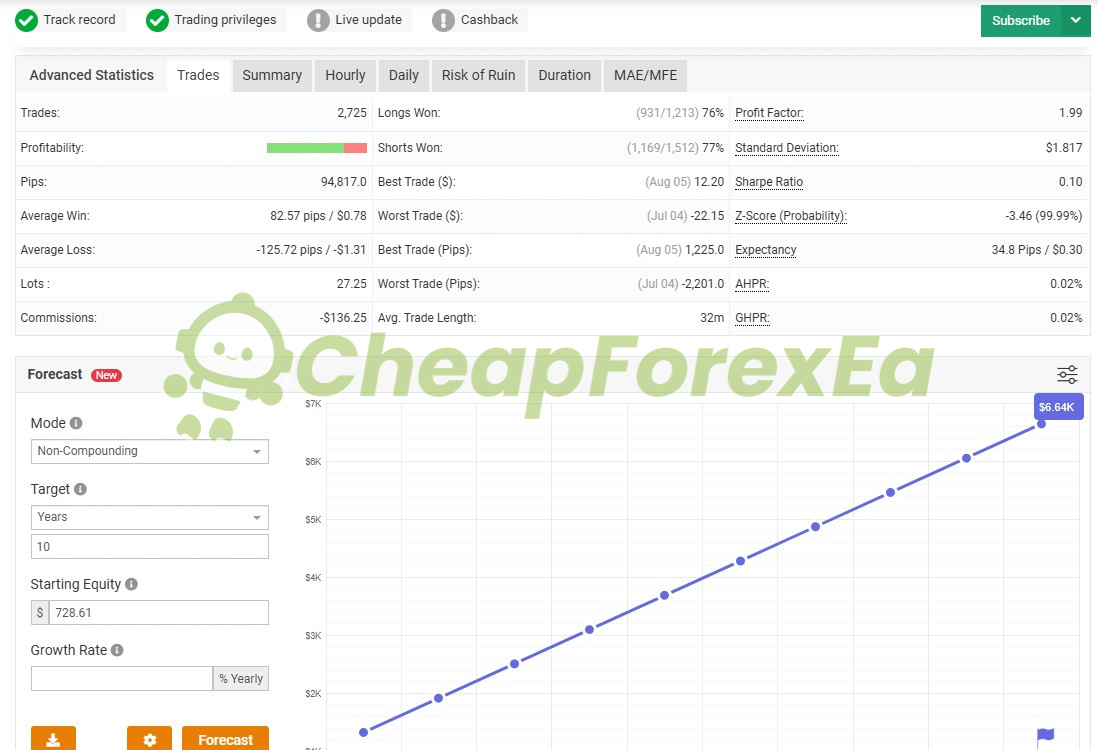1098x750 pixels.
Task: Click the Cashback warning icon
Action: tap(443, 20)
